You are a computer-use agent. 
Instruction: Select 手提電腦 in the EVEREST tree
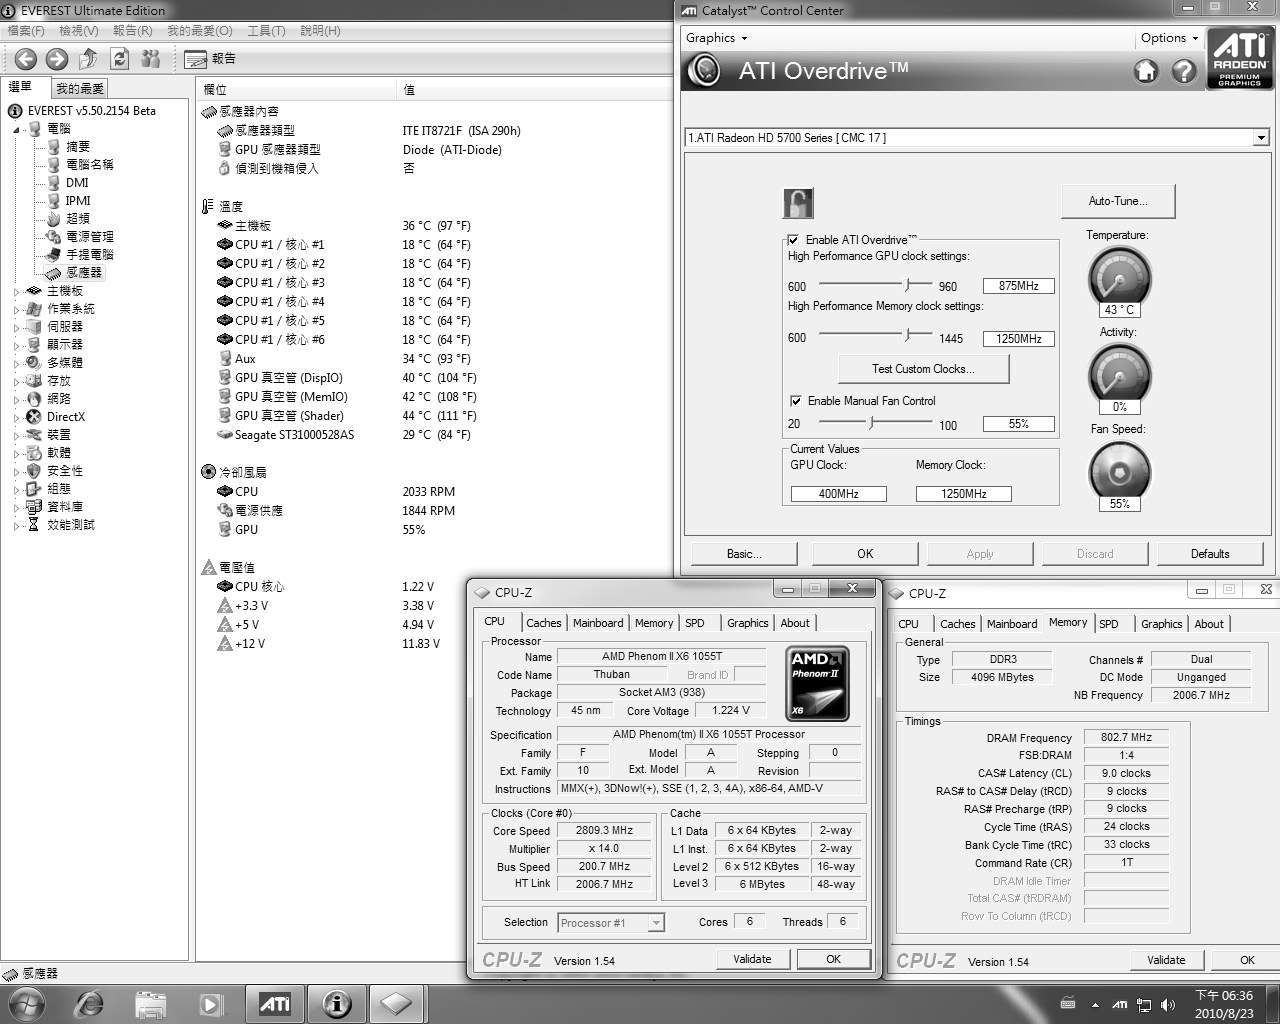click(90, 254)
